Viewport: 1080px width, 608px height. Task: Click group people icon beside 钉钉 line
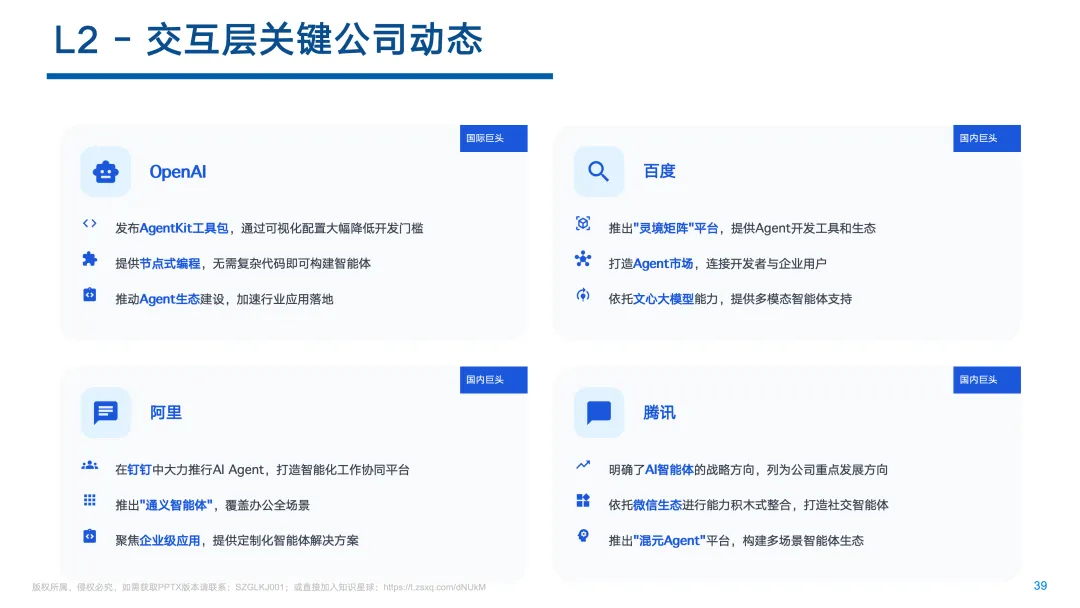click(90, 465)
